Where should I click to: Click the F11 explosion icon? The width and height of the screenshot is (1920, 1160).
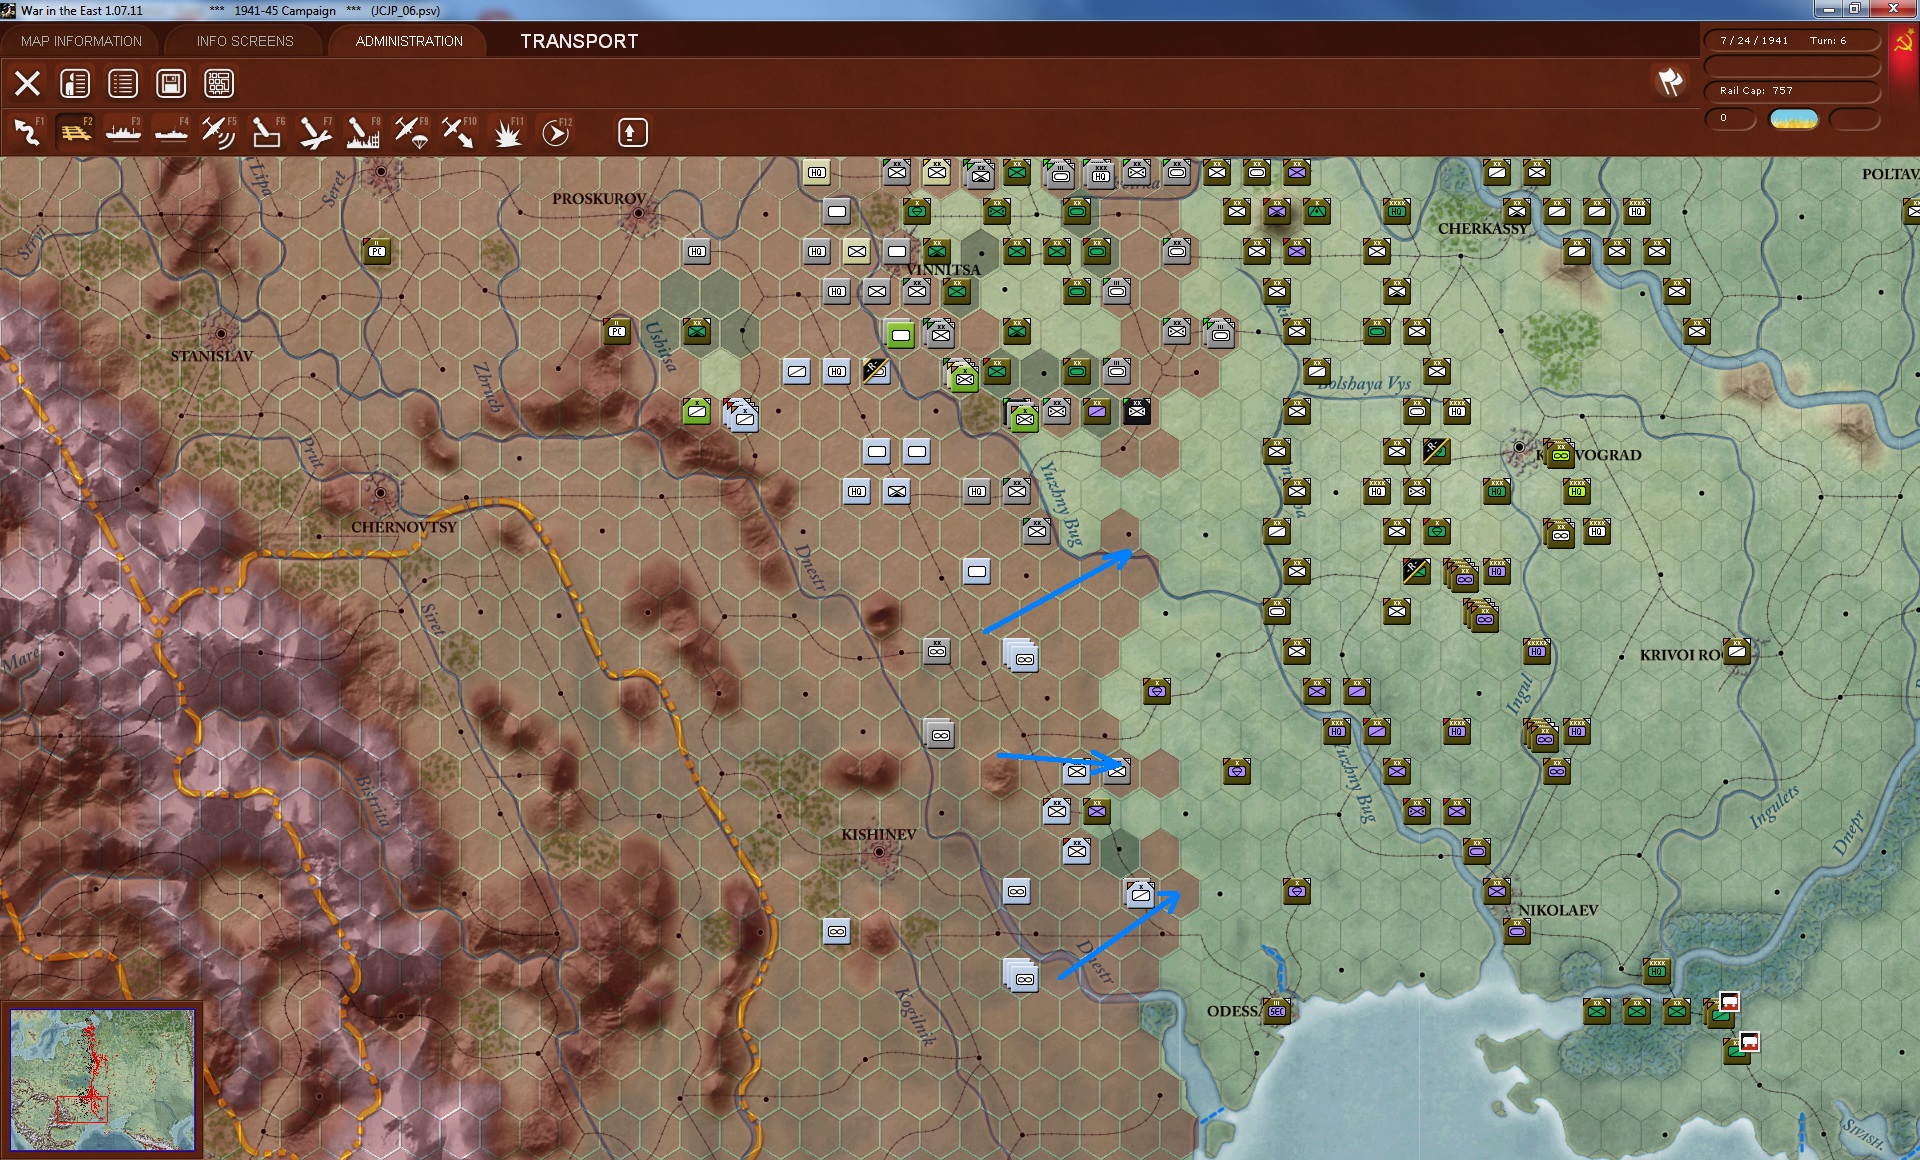pyautogui.click(x=508, y=132)
